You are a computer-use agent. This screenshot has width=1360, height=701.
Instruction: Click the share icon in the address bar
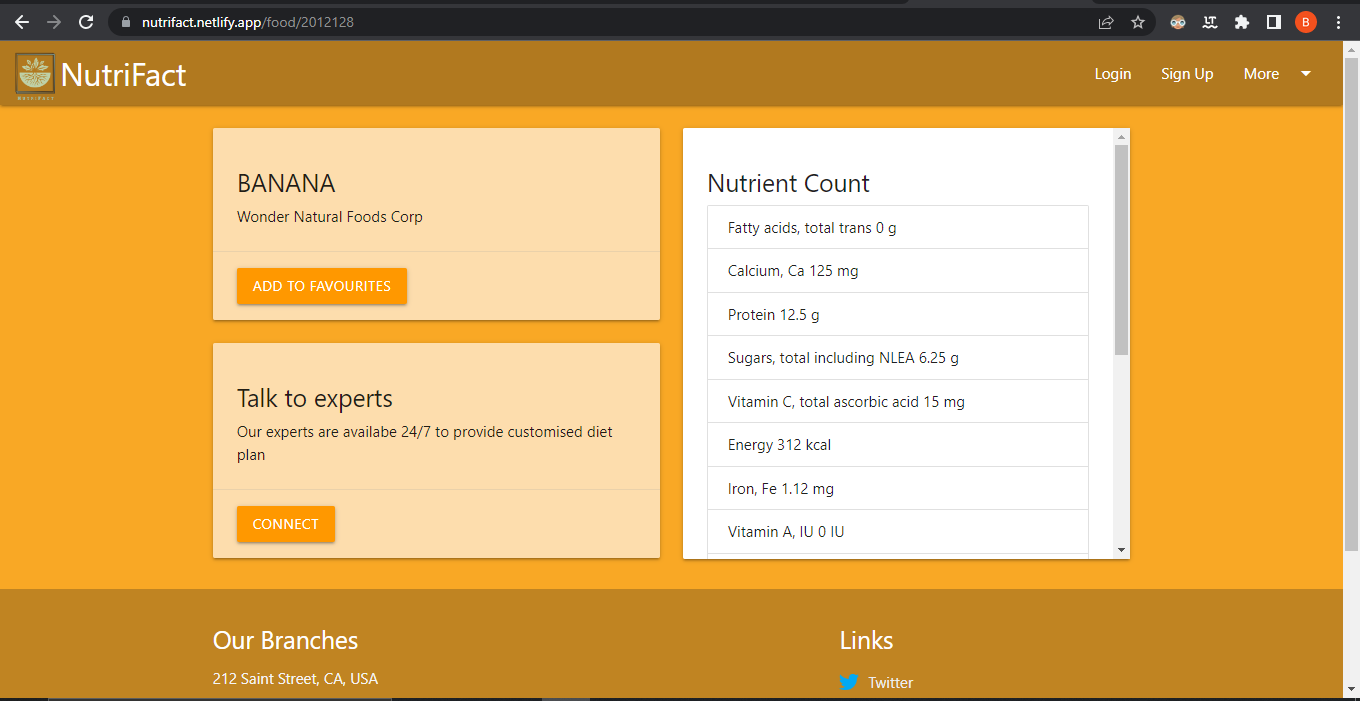(1106, 21)
